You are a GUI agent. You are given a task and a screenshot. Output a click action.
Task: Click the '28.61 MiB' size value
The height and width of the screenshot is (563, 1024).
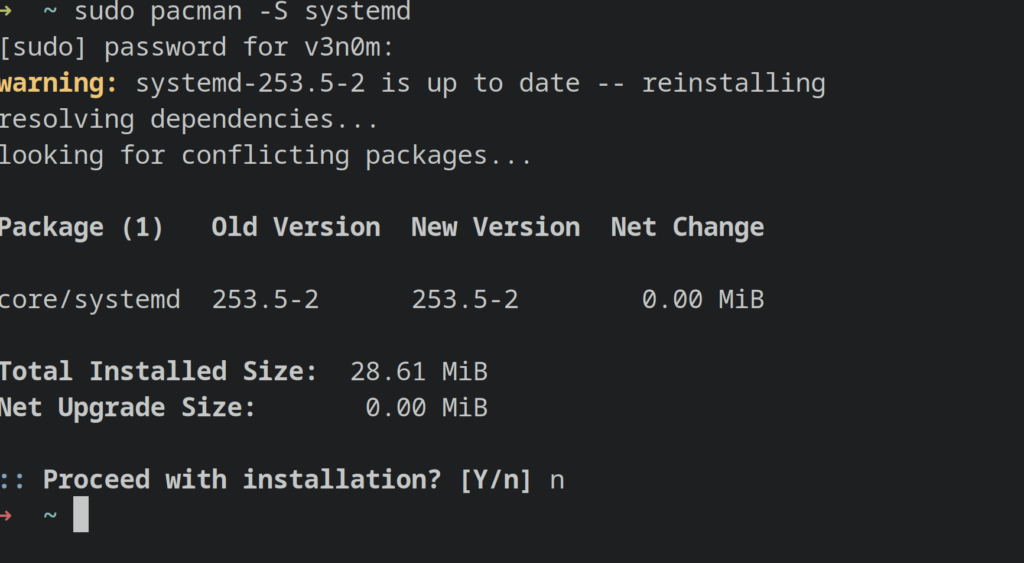(x=419, y=372)
